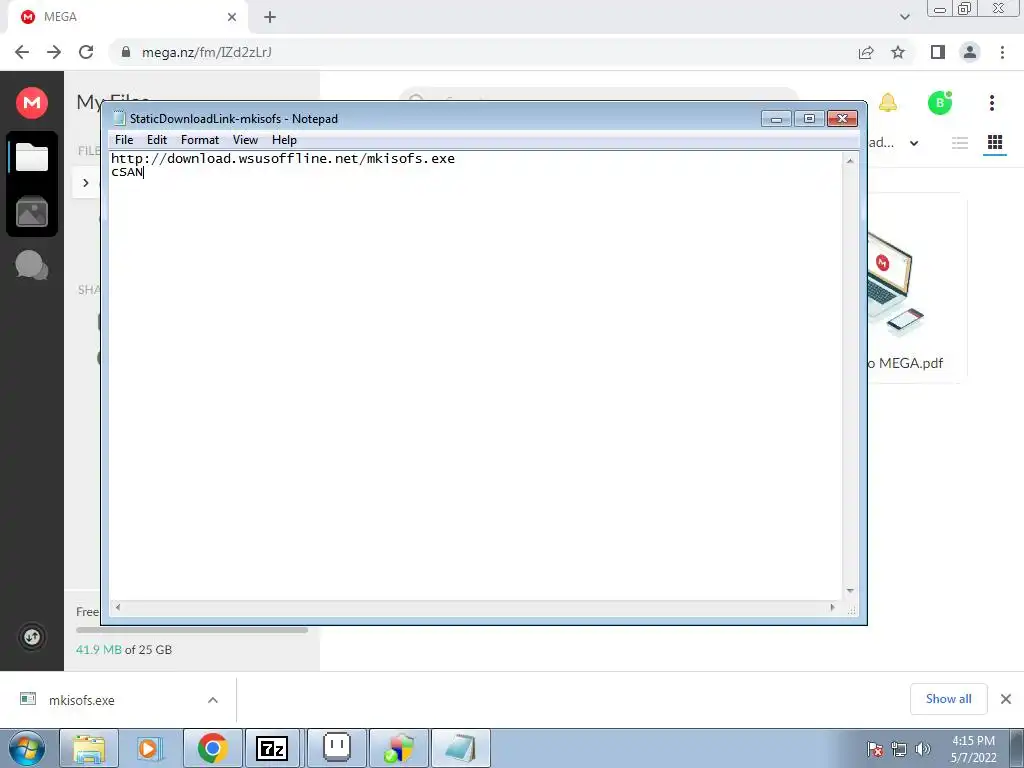This screenshot has height=768, width=1024.
Task: Reload the MEGA page
Action: pyautogui.click(x=86, y=52)
